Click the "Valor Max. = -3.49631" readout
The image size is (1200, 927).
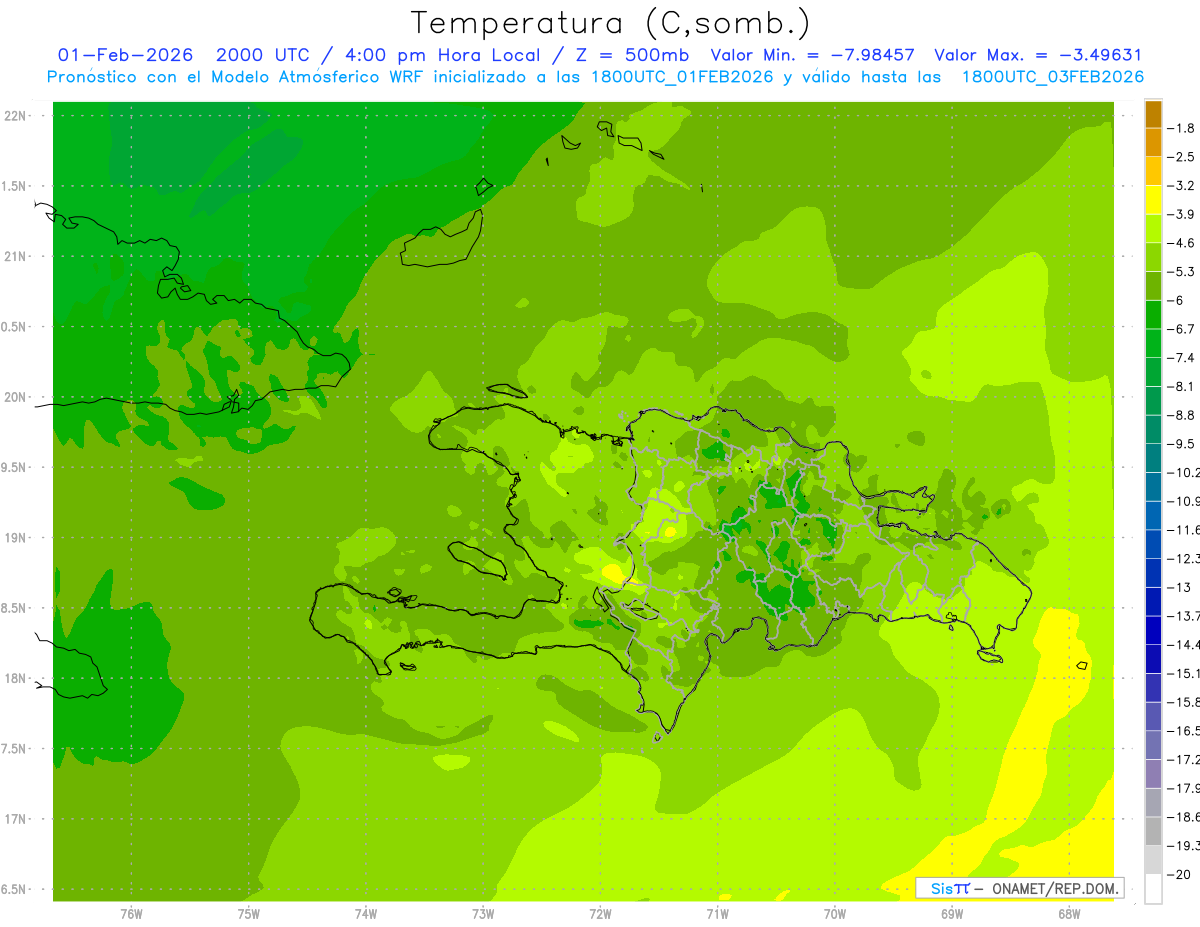[x=1037, y=55]
